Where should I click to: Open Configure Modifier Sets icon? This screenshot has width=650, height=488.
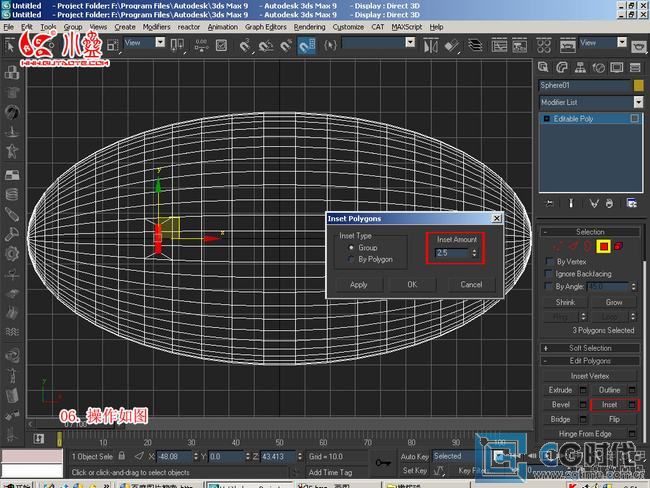tap(632, 204)
